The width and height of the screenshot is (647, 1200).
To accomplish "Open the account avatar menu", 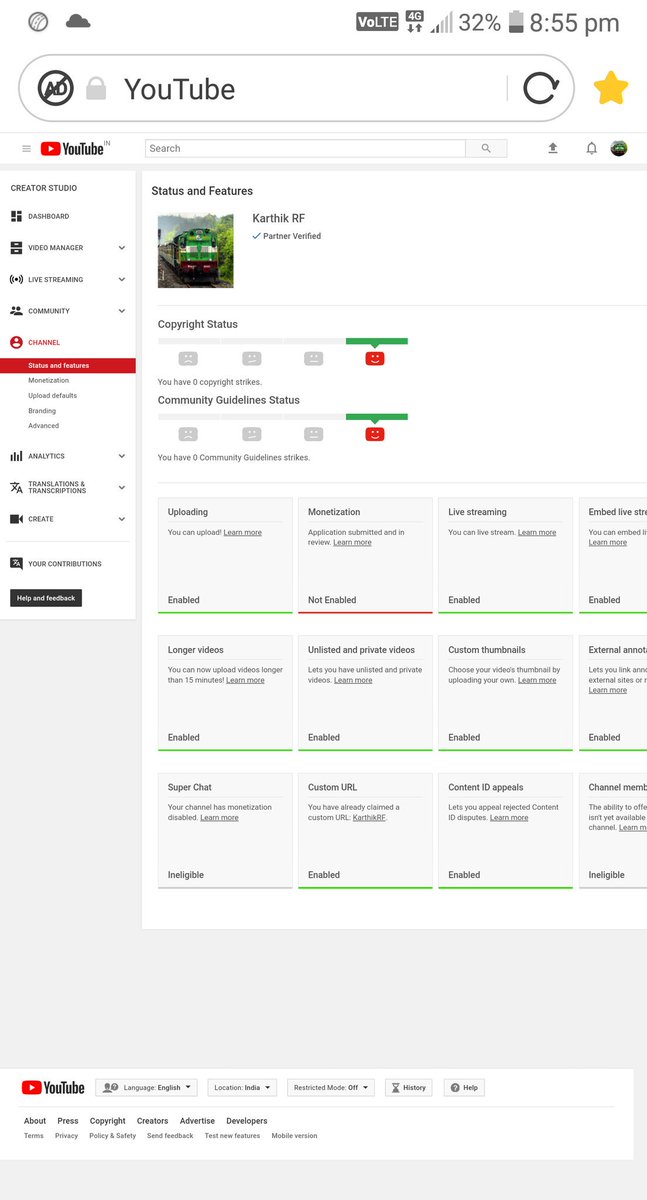I will point(619,148).
